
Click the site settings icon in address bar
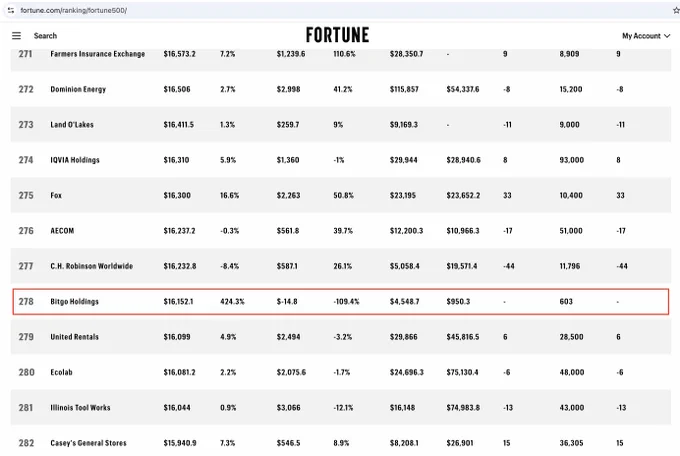11,10
